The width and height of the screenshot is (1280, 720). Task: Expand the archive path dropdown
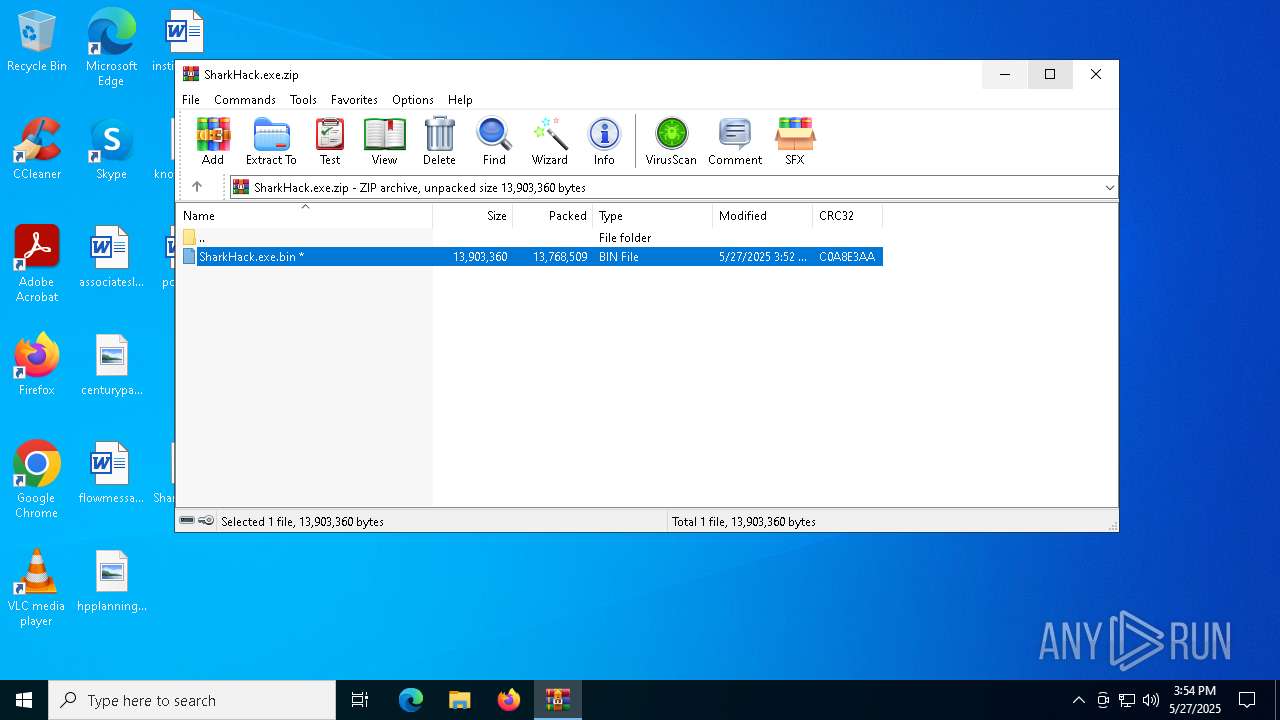pos(1109,188)
